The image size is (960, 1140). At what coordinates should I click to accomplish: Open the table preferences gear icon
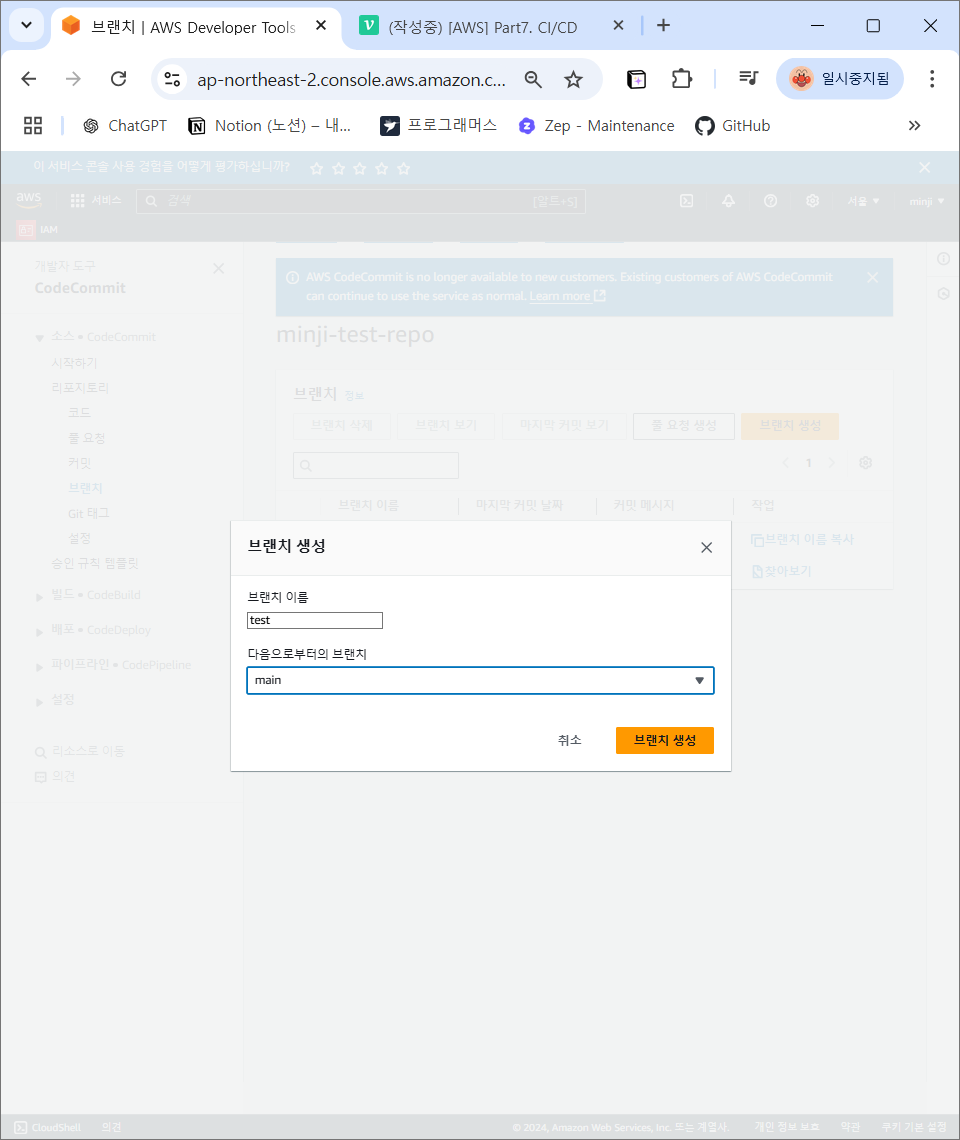pos(865,462)
